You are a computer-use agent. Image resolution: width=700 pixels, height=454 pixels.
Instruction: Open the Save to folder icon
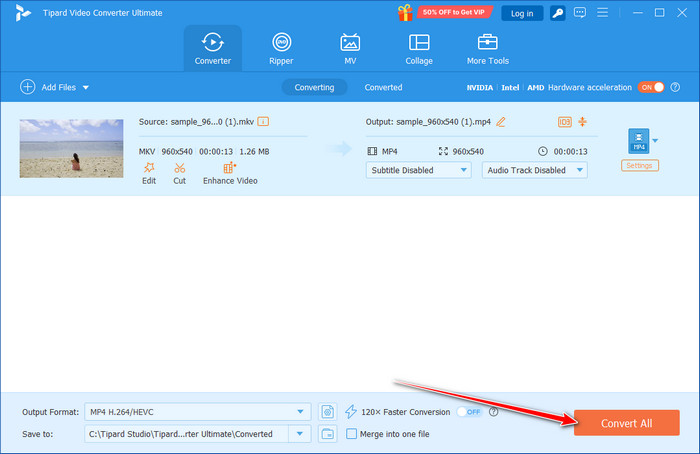(328, 433)
